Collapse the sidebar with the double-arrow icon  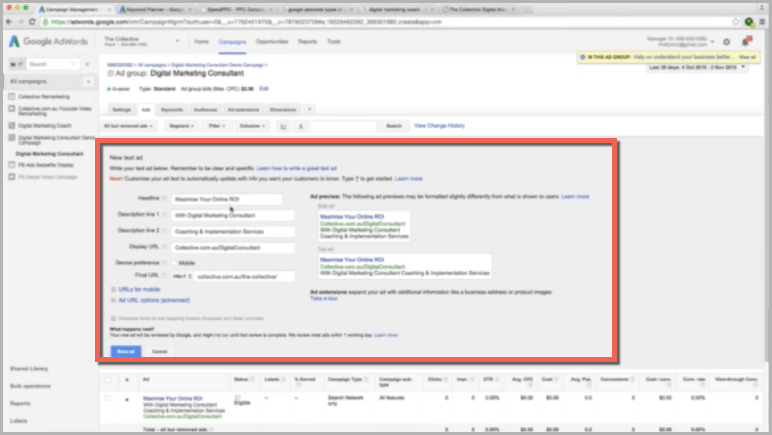(87, 64)
